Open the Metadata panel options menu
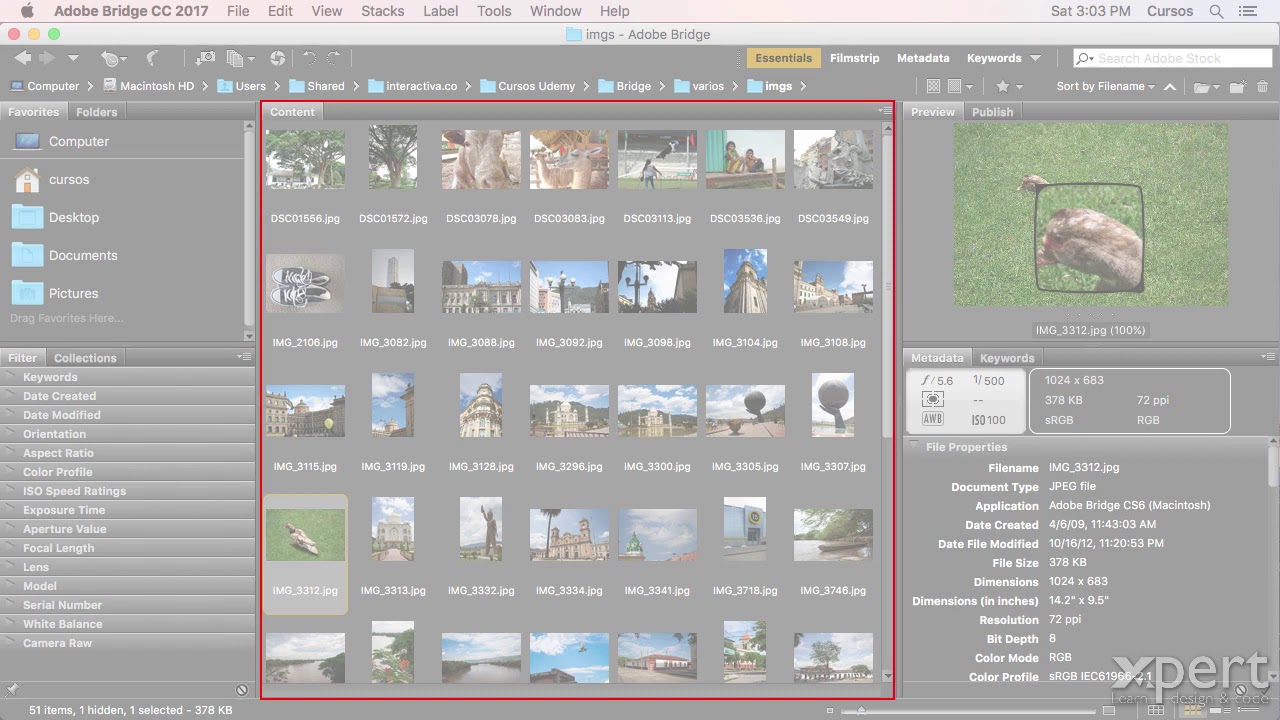 pyautogui.click(x=1267, y=357)
